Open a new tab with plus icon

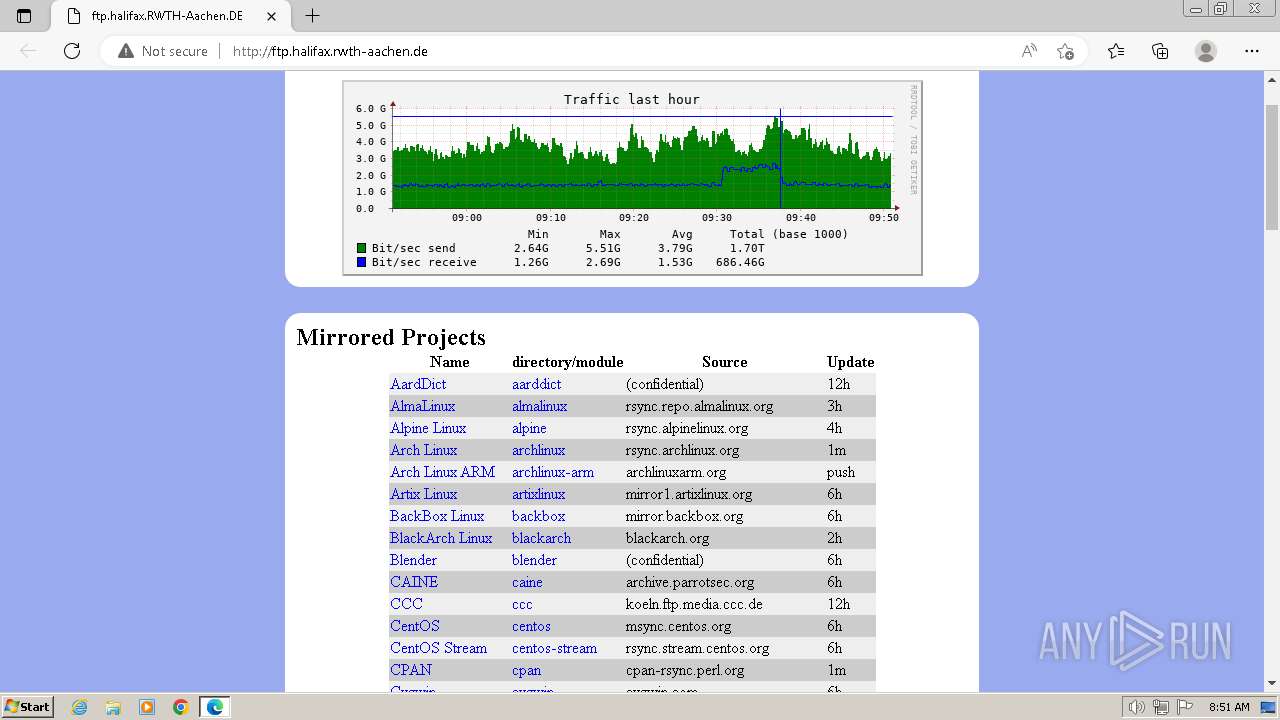(x=313, y=16)
